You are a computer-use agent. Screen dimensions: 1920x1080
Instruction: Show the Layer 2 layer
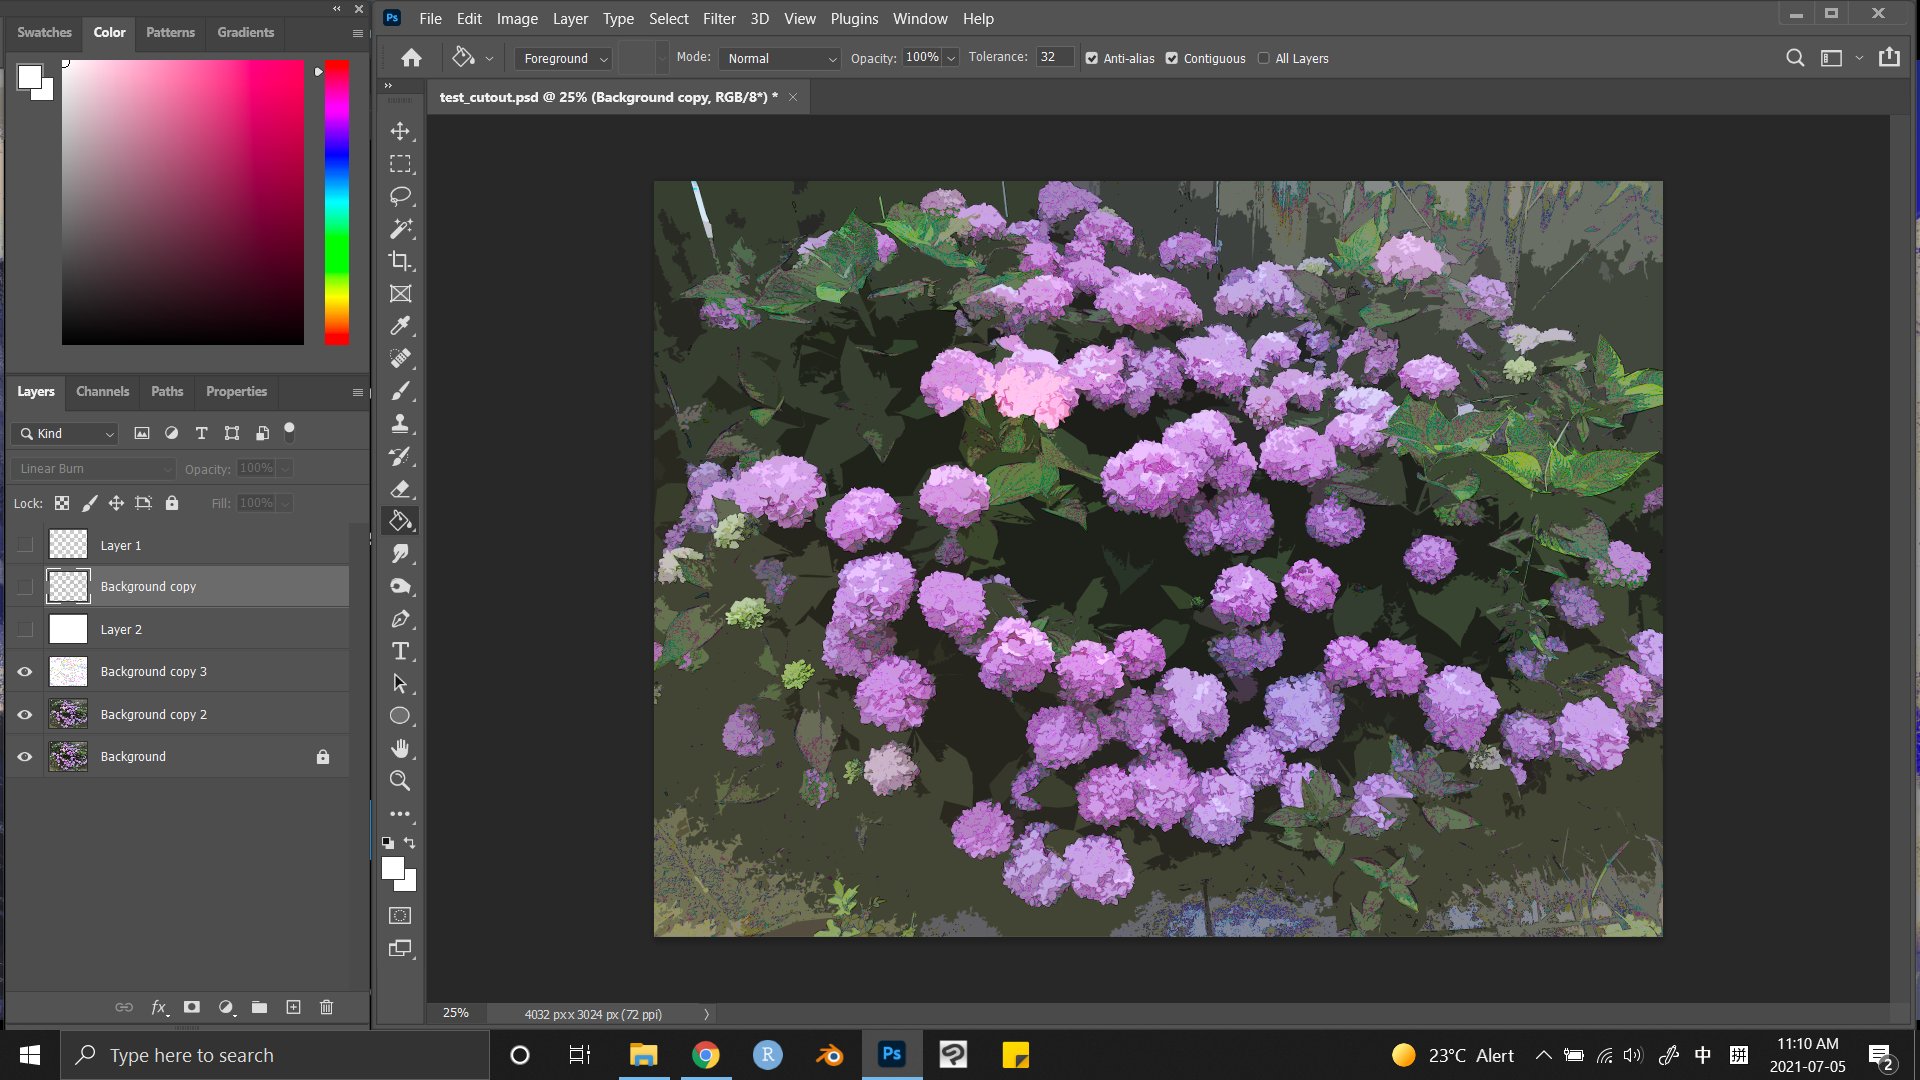(25, 629)
